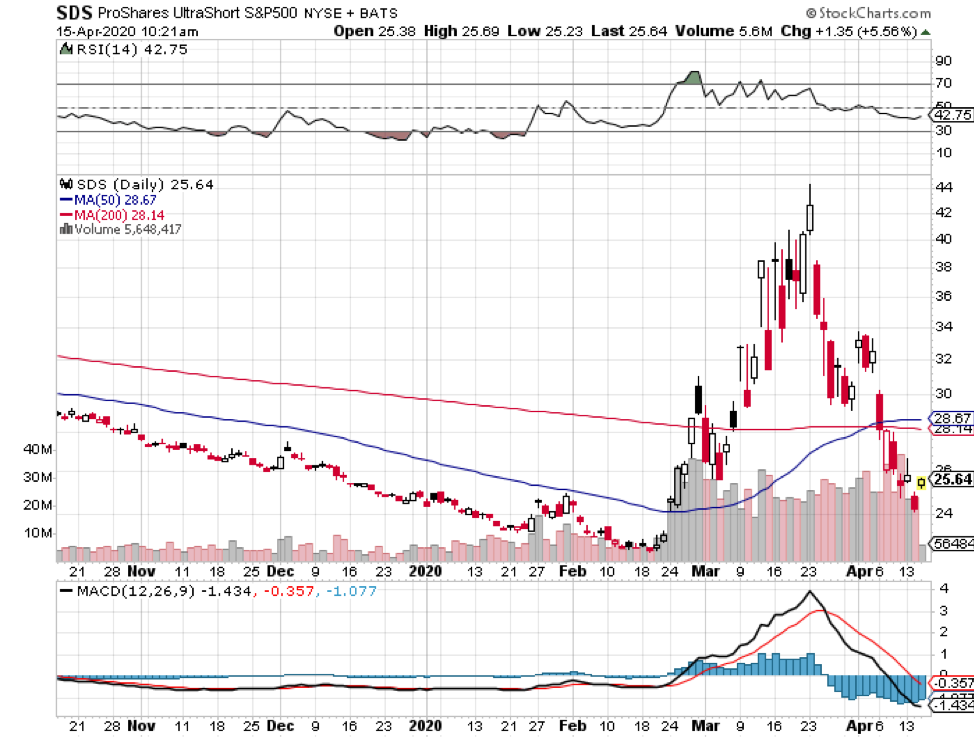The image size is (974, 737).
Task: Click the 30 oversold level on RSI axis
Action: click(944, 130)
